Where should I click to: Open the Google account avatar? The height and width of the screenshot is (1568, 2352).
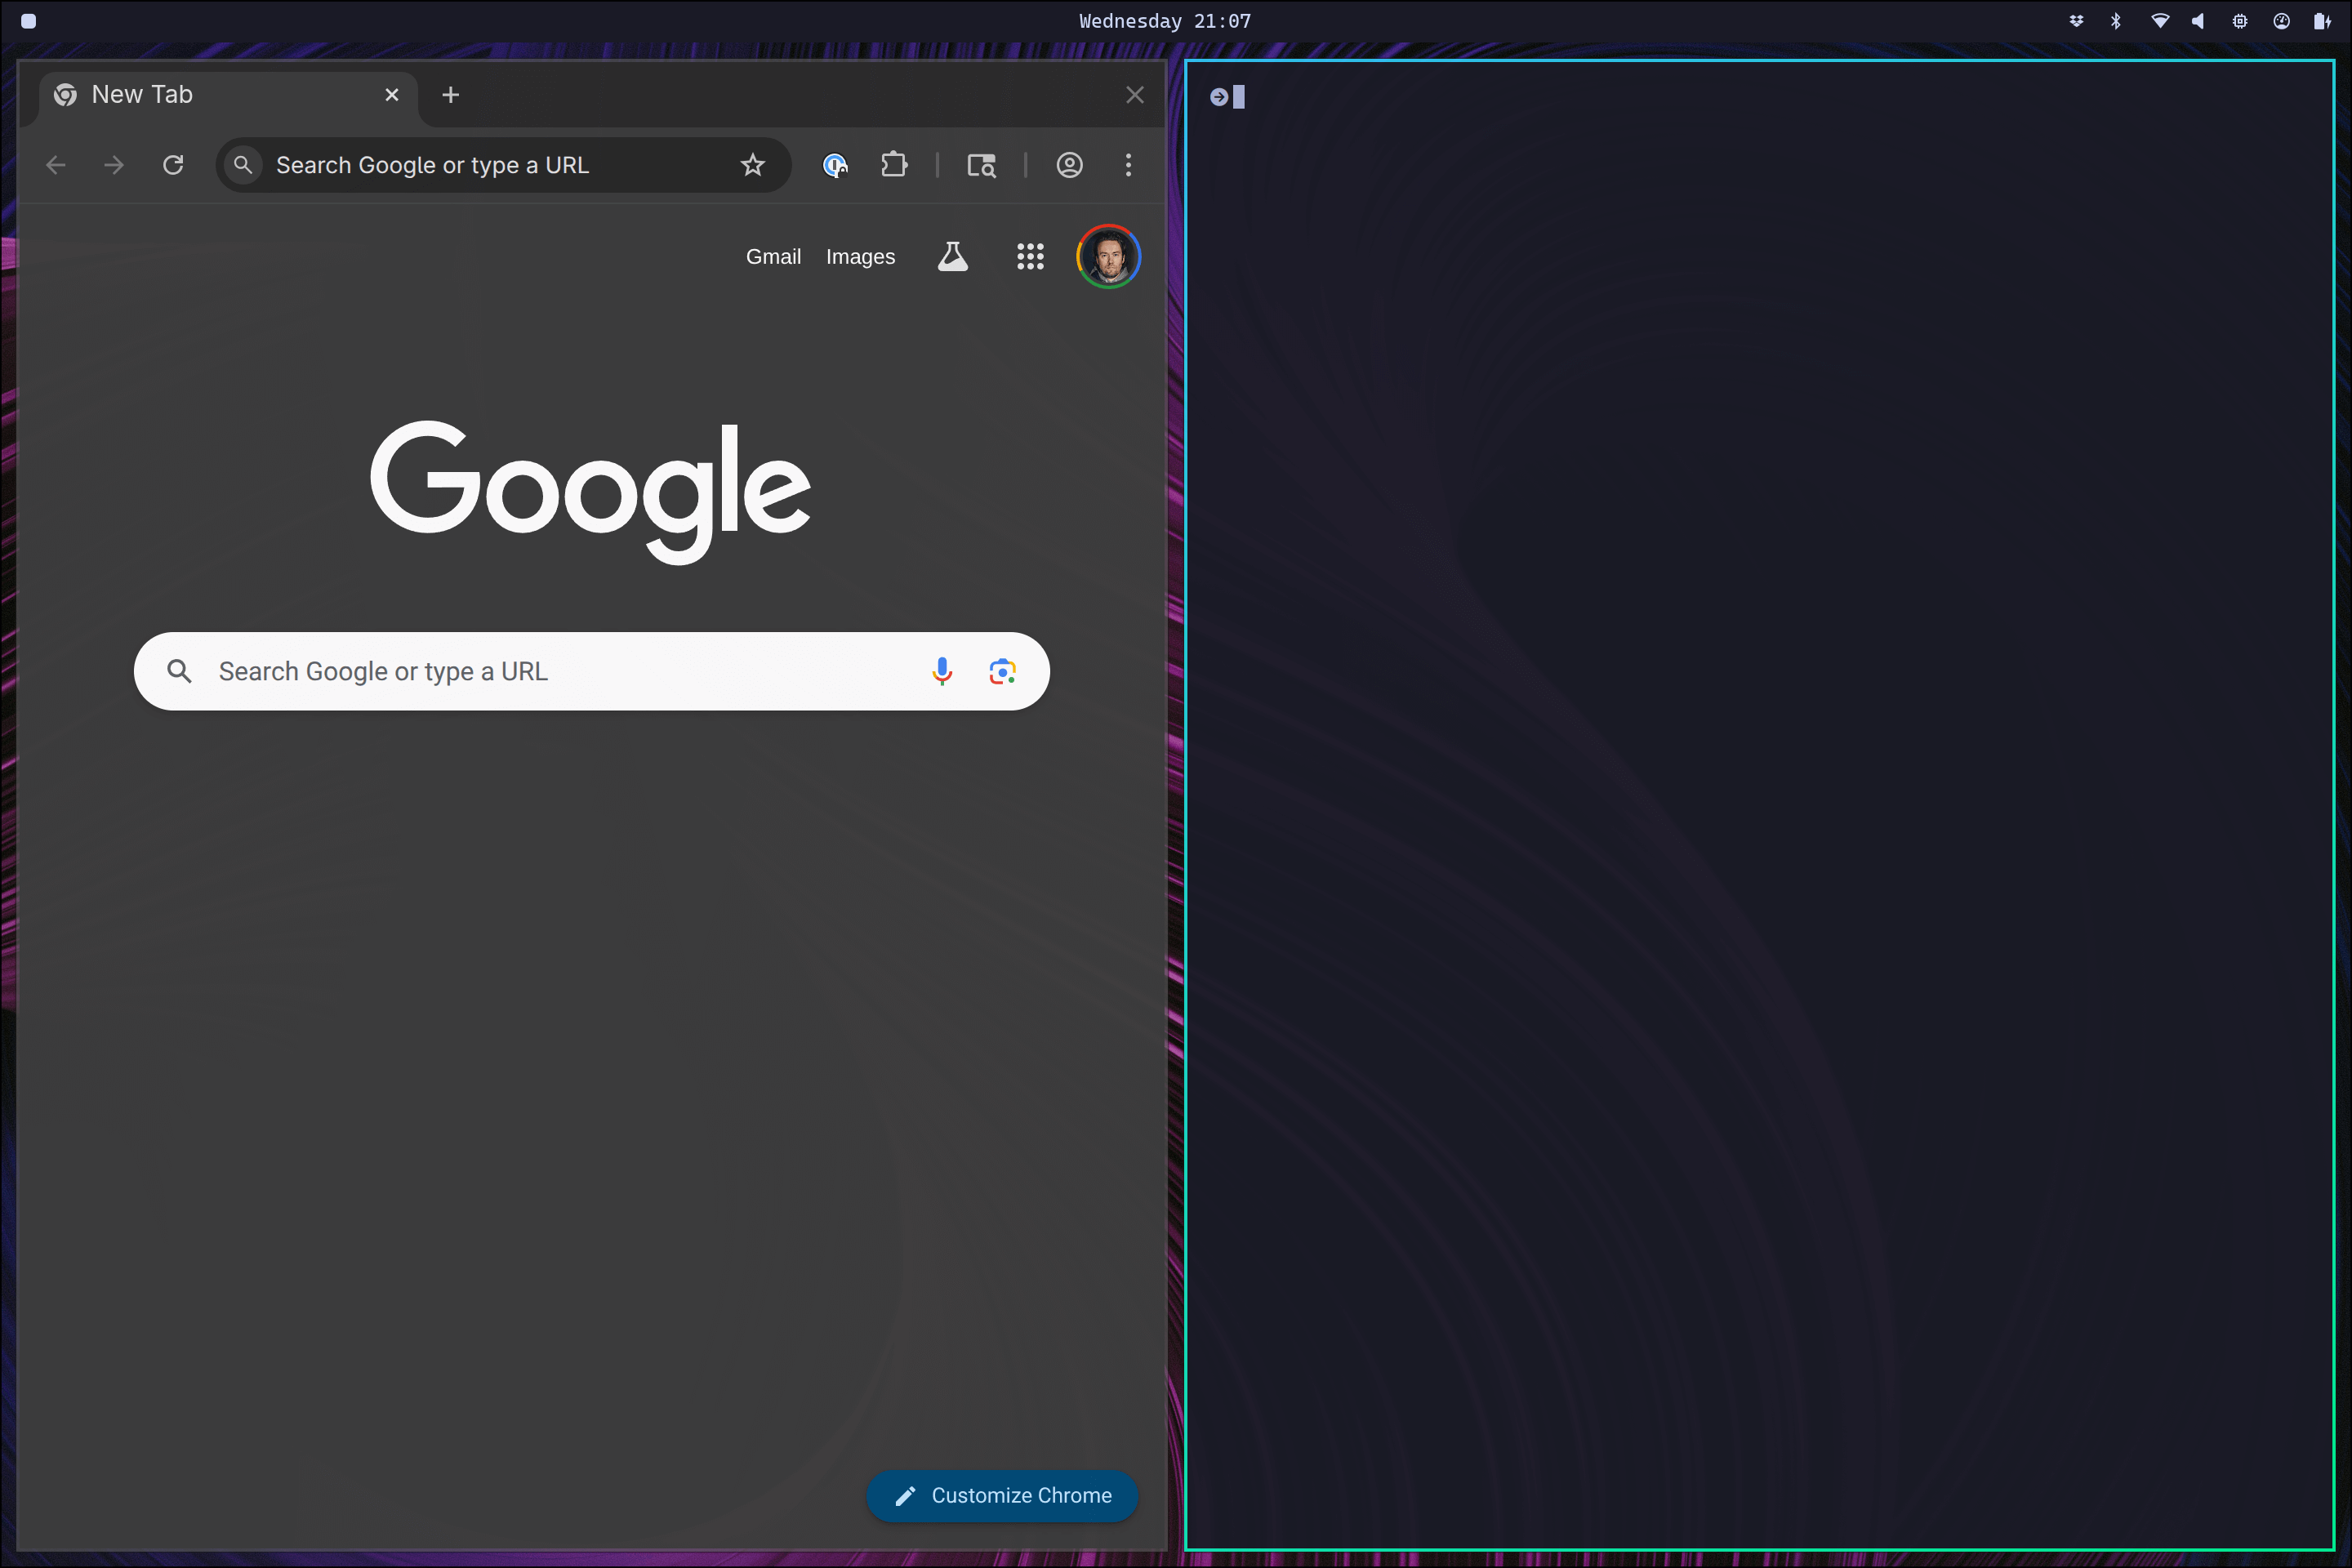click(1109, 257)
